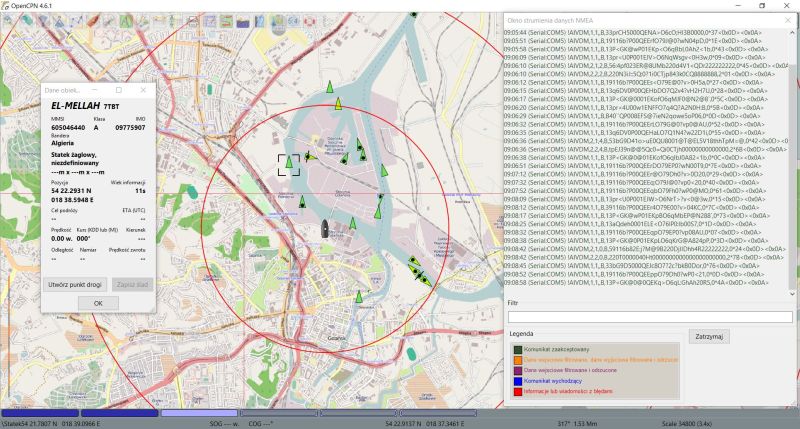Click the purple legend color swatch
The width and height of the screenshot is (800, 429).
[x=518, y=371]
